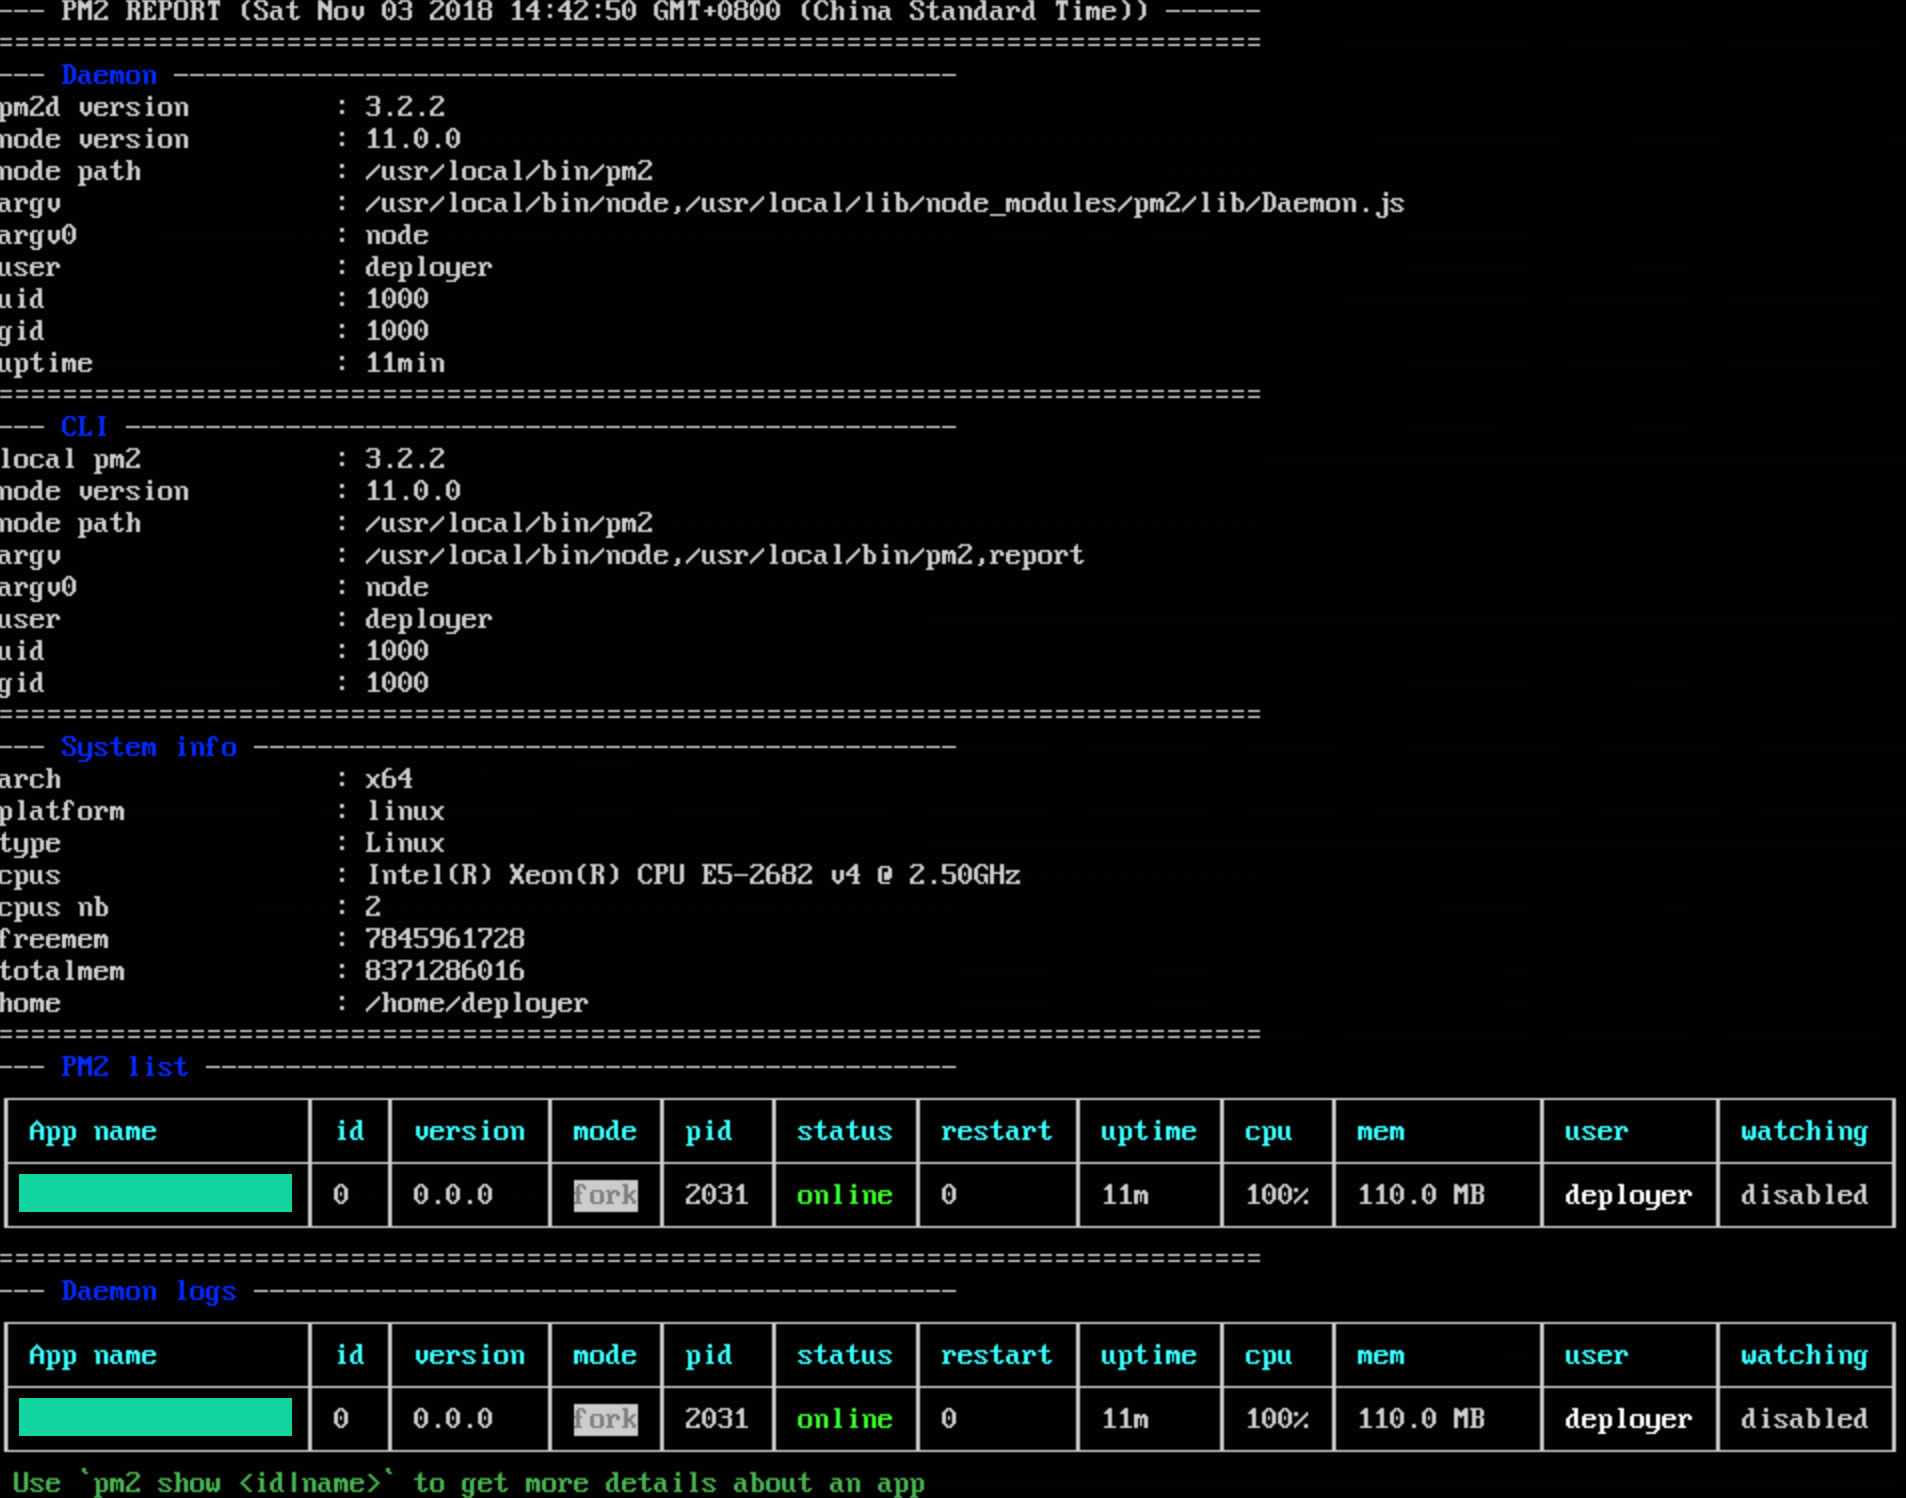
Task: Select node version 11.0.0 in CLI section
Action: [x=412, y=491]
